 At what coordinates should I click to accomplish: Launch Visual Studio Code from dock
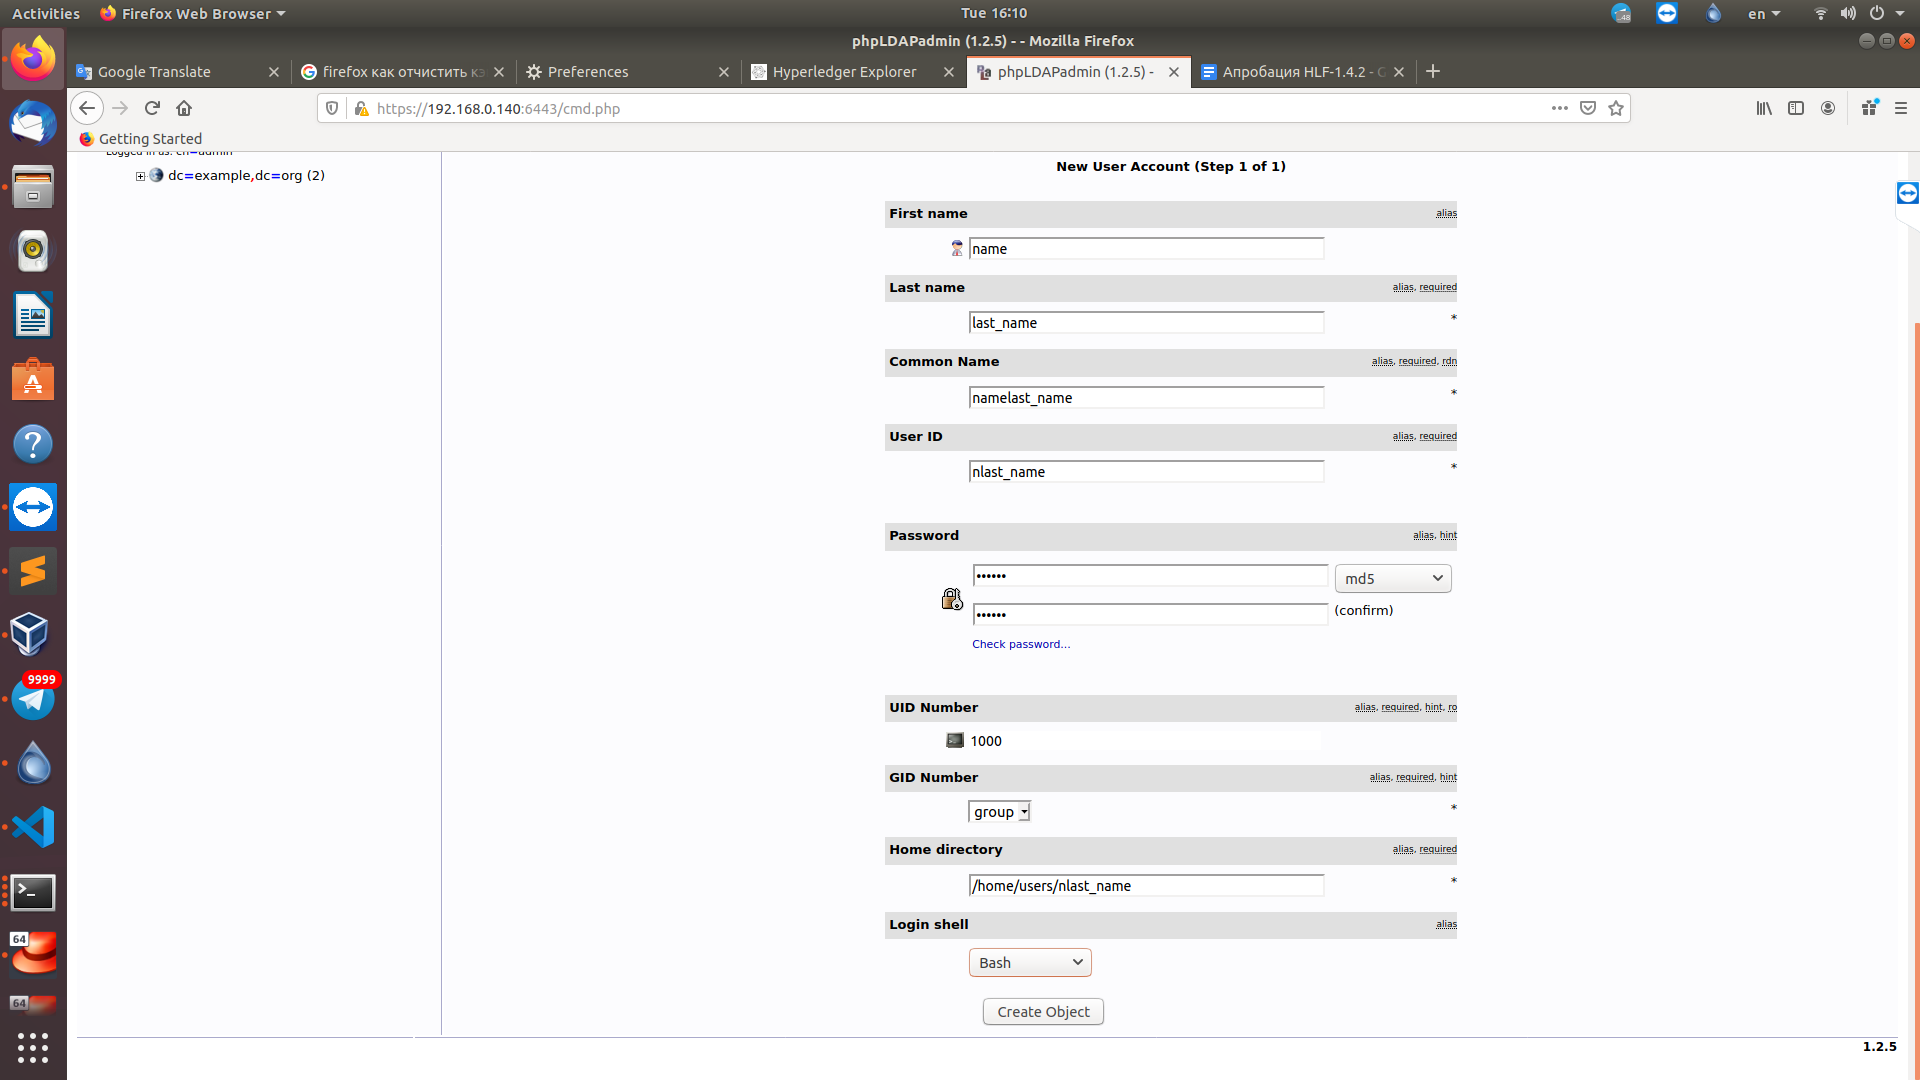pyautogui.click(x=33, y=827)
